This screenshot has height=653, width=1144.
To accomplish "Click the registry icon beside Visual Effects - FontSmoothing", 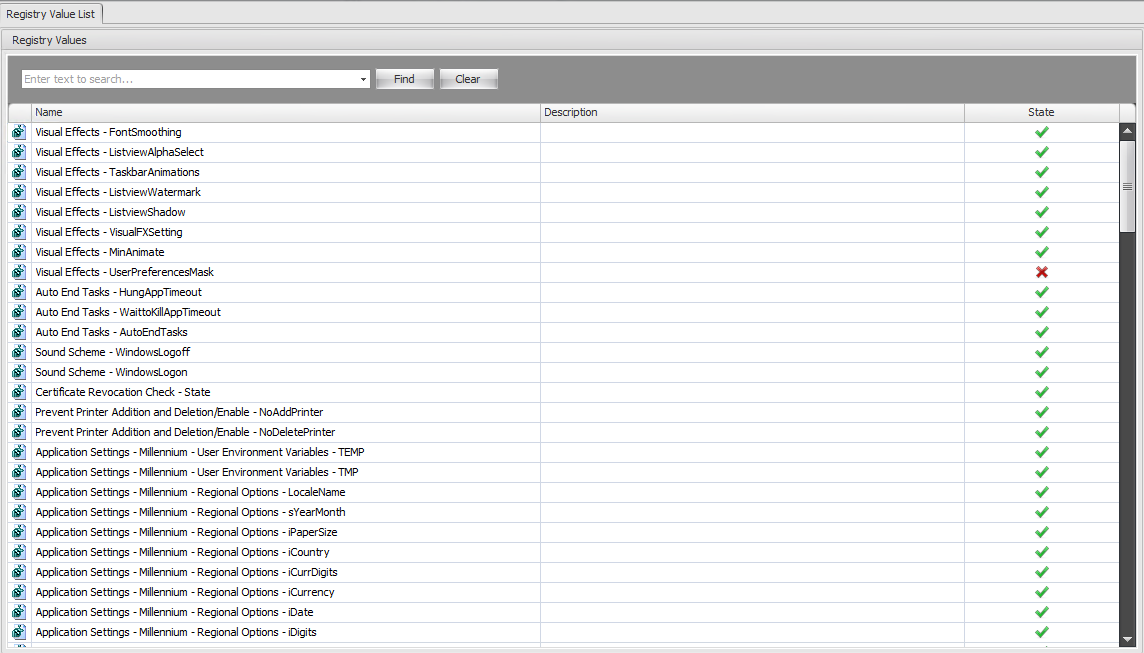I will pyautogui.click(x=19, y=132).
